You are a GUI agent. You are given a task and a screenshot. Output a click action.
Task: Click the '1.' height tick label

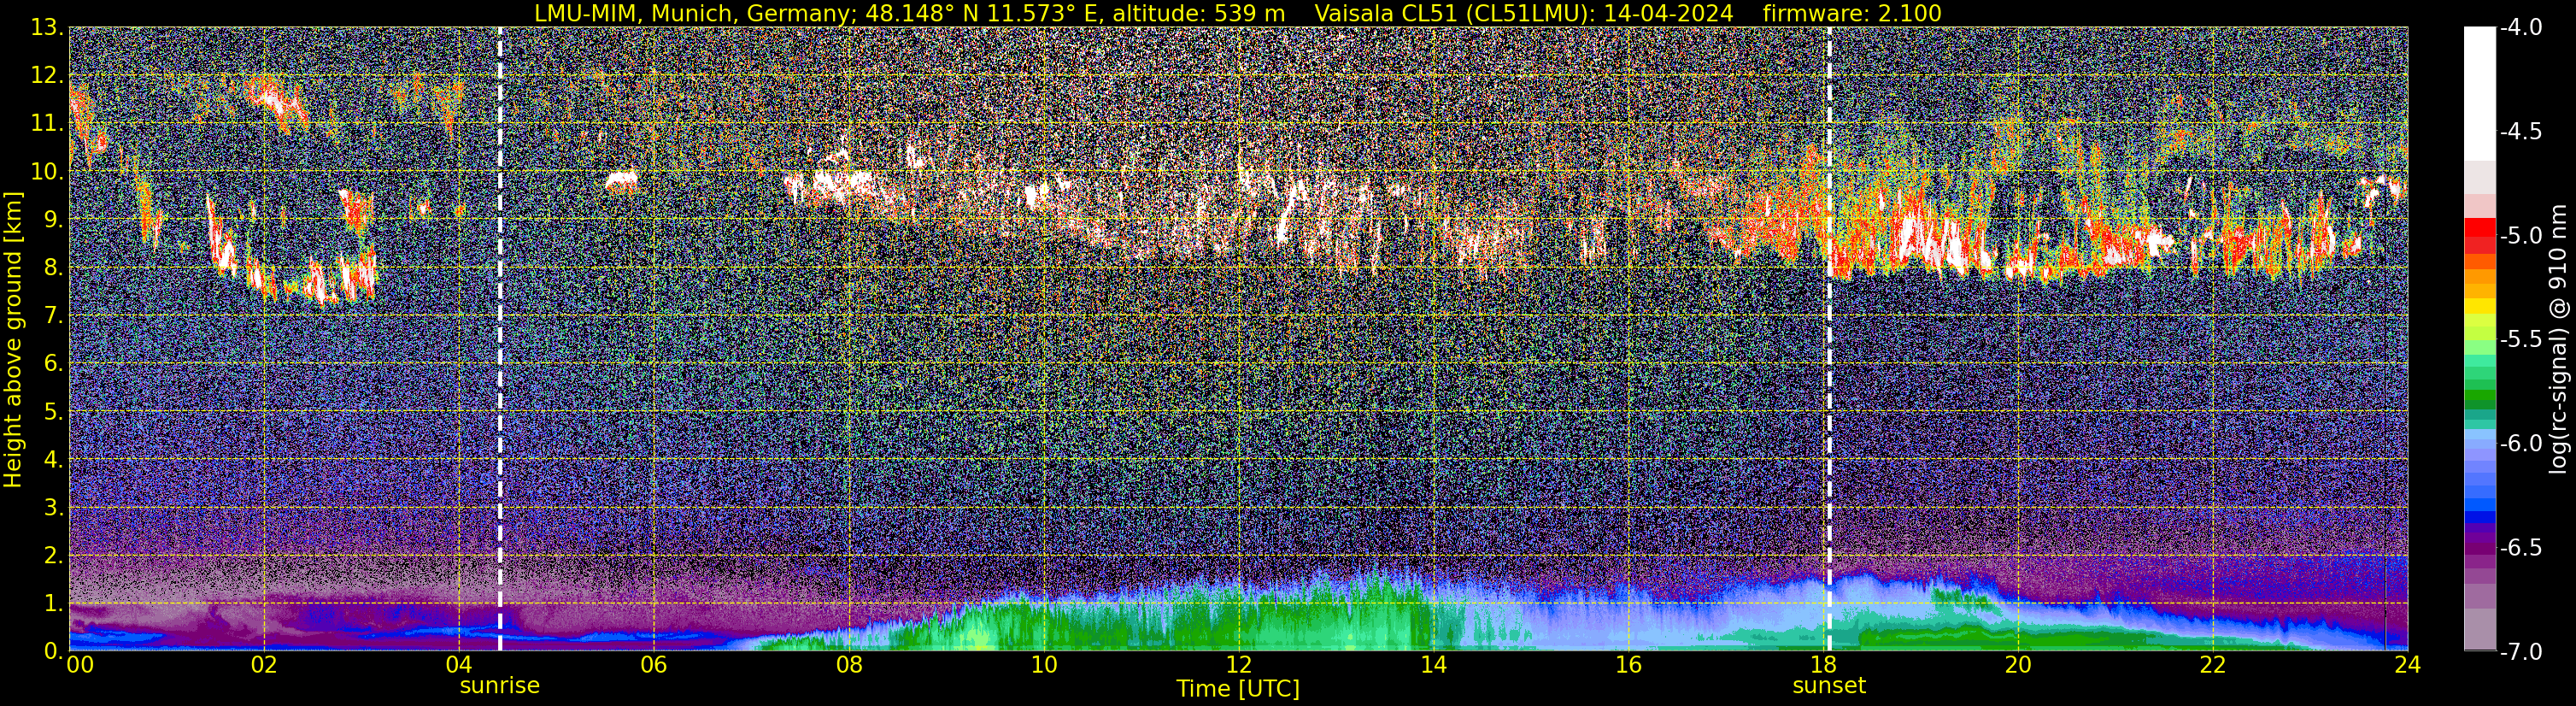point(53,604)
